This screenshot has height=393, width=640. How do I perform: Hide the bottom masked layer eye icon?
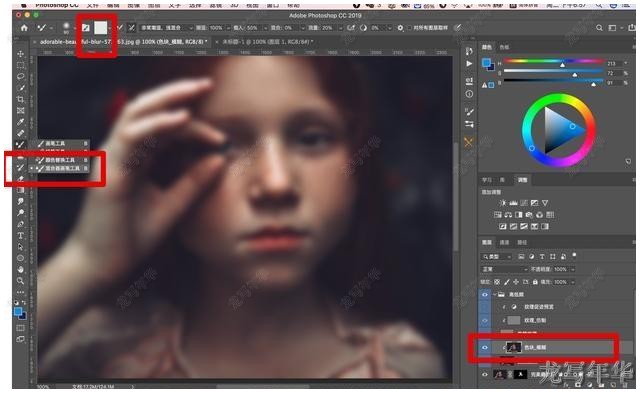click(485, 374)
